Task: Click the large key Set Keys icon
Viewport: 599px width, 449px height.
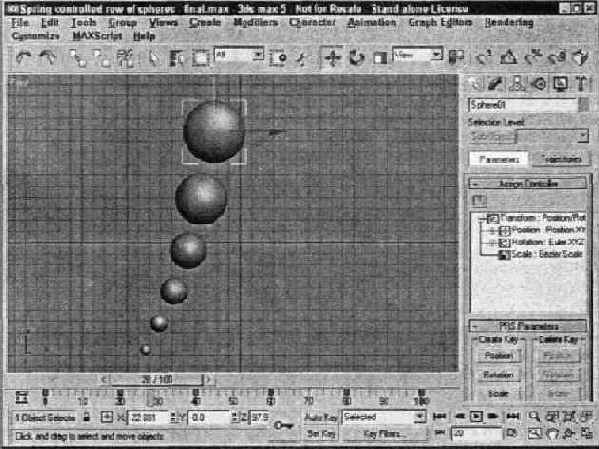Action: [283, 425]
